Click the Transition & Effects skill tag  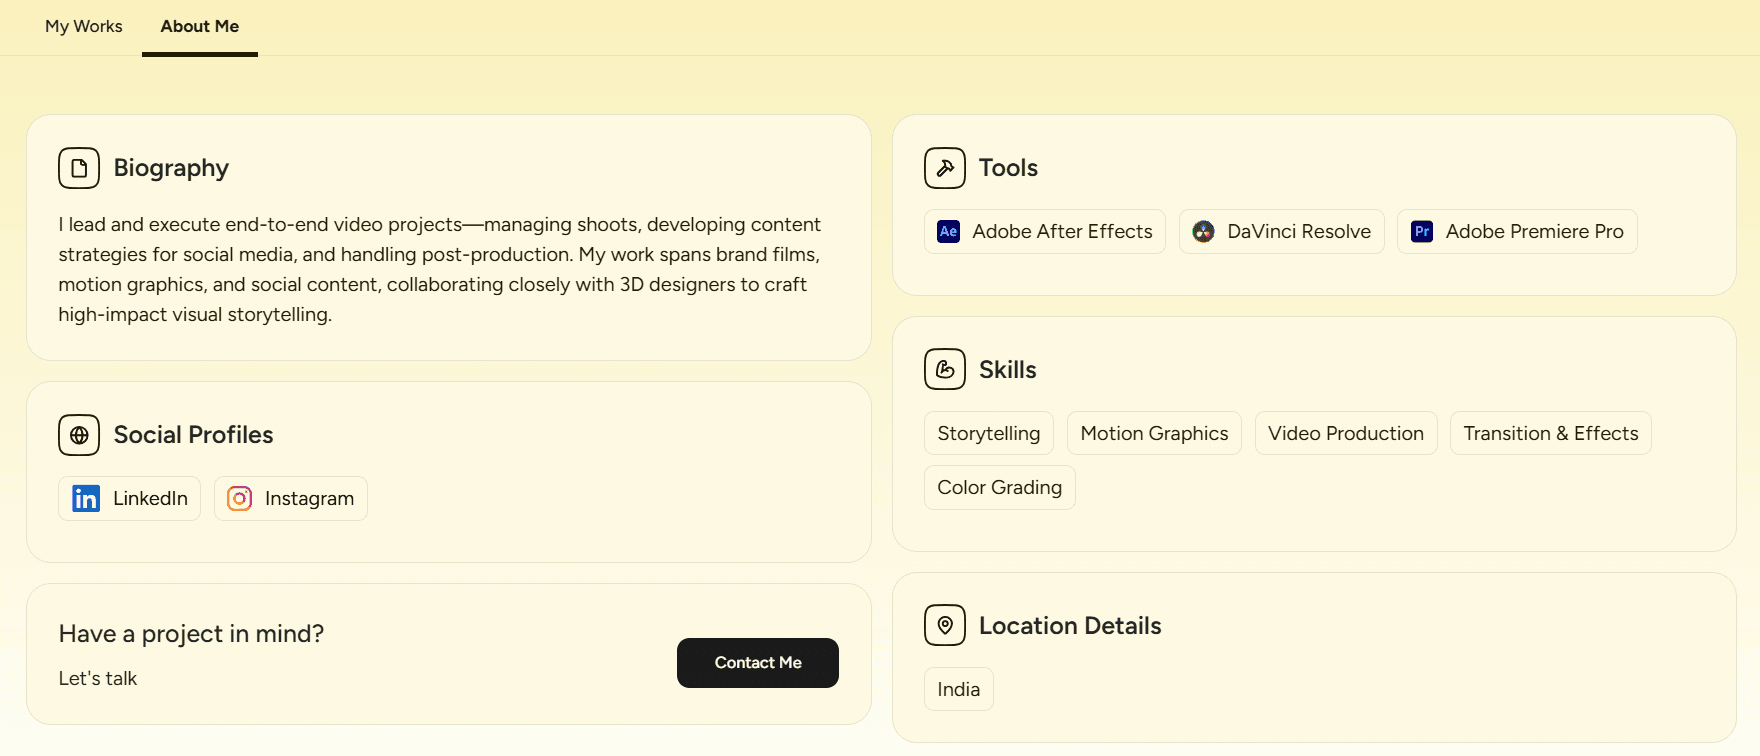tap(1551, 433)
